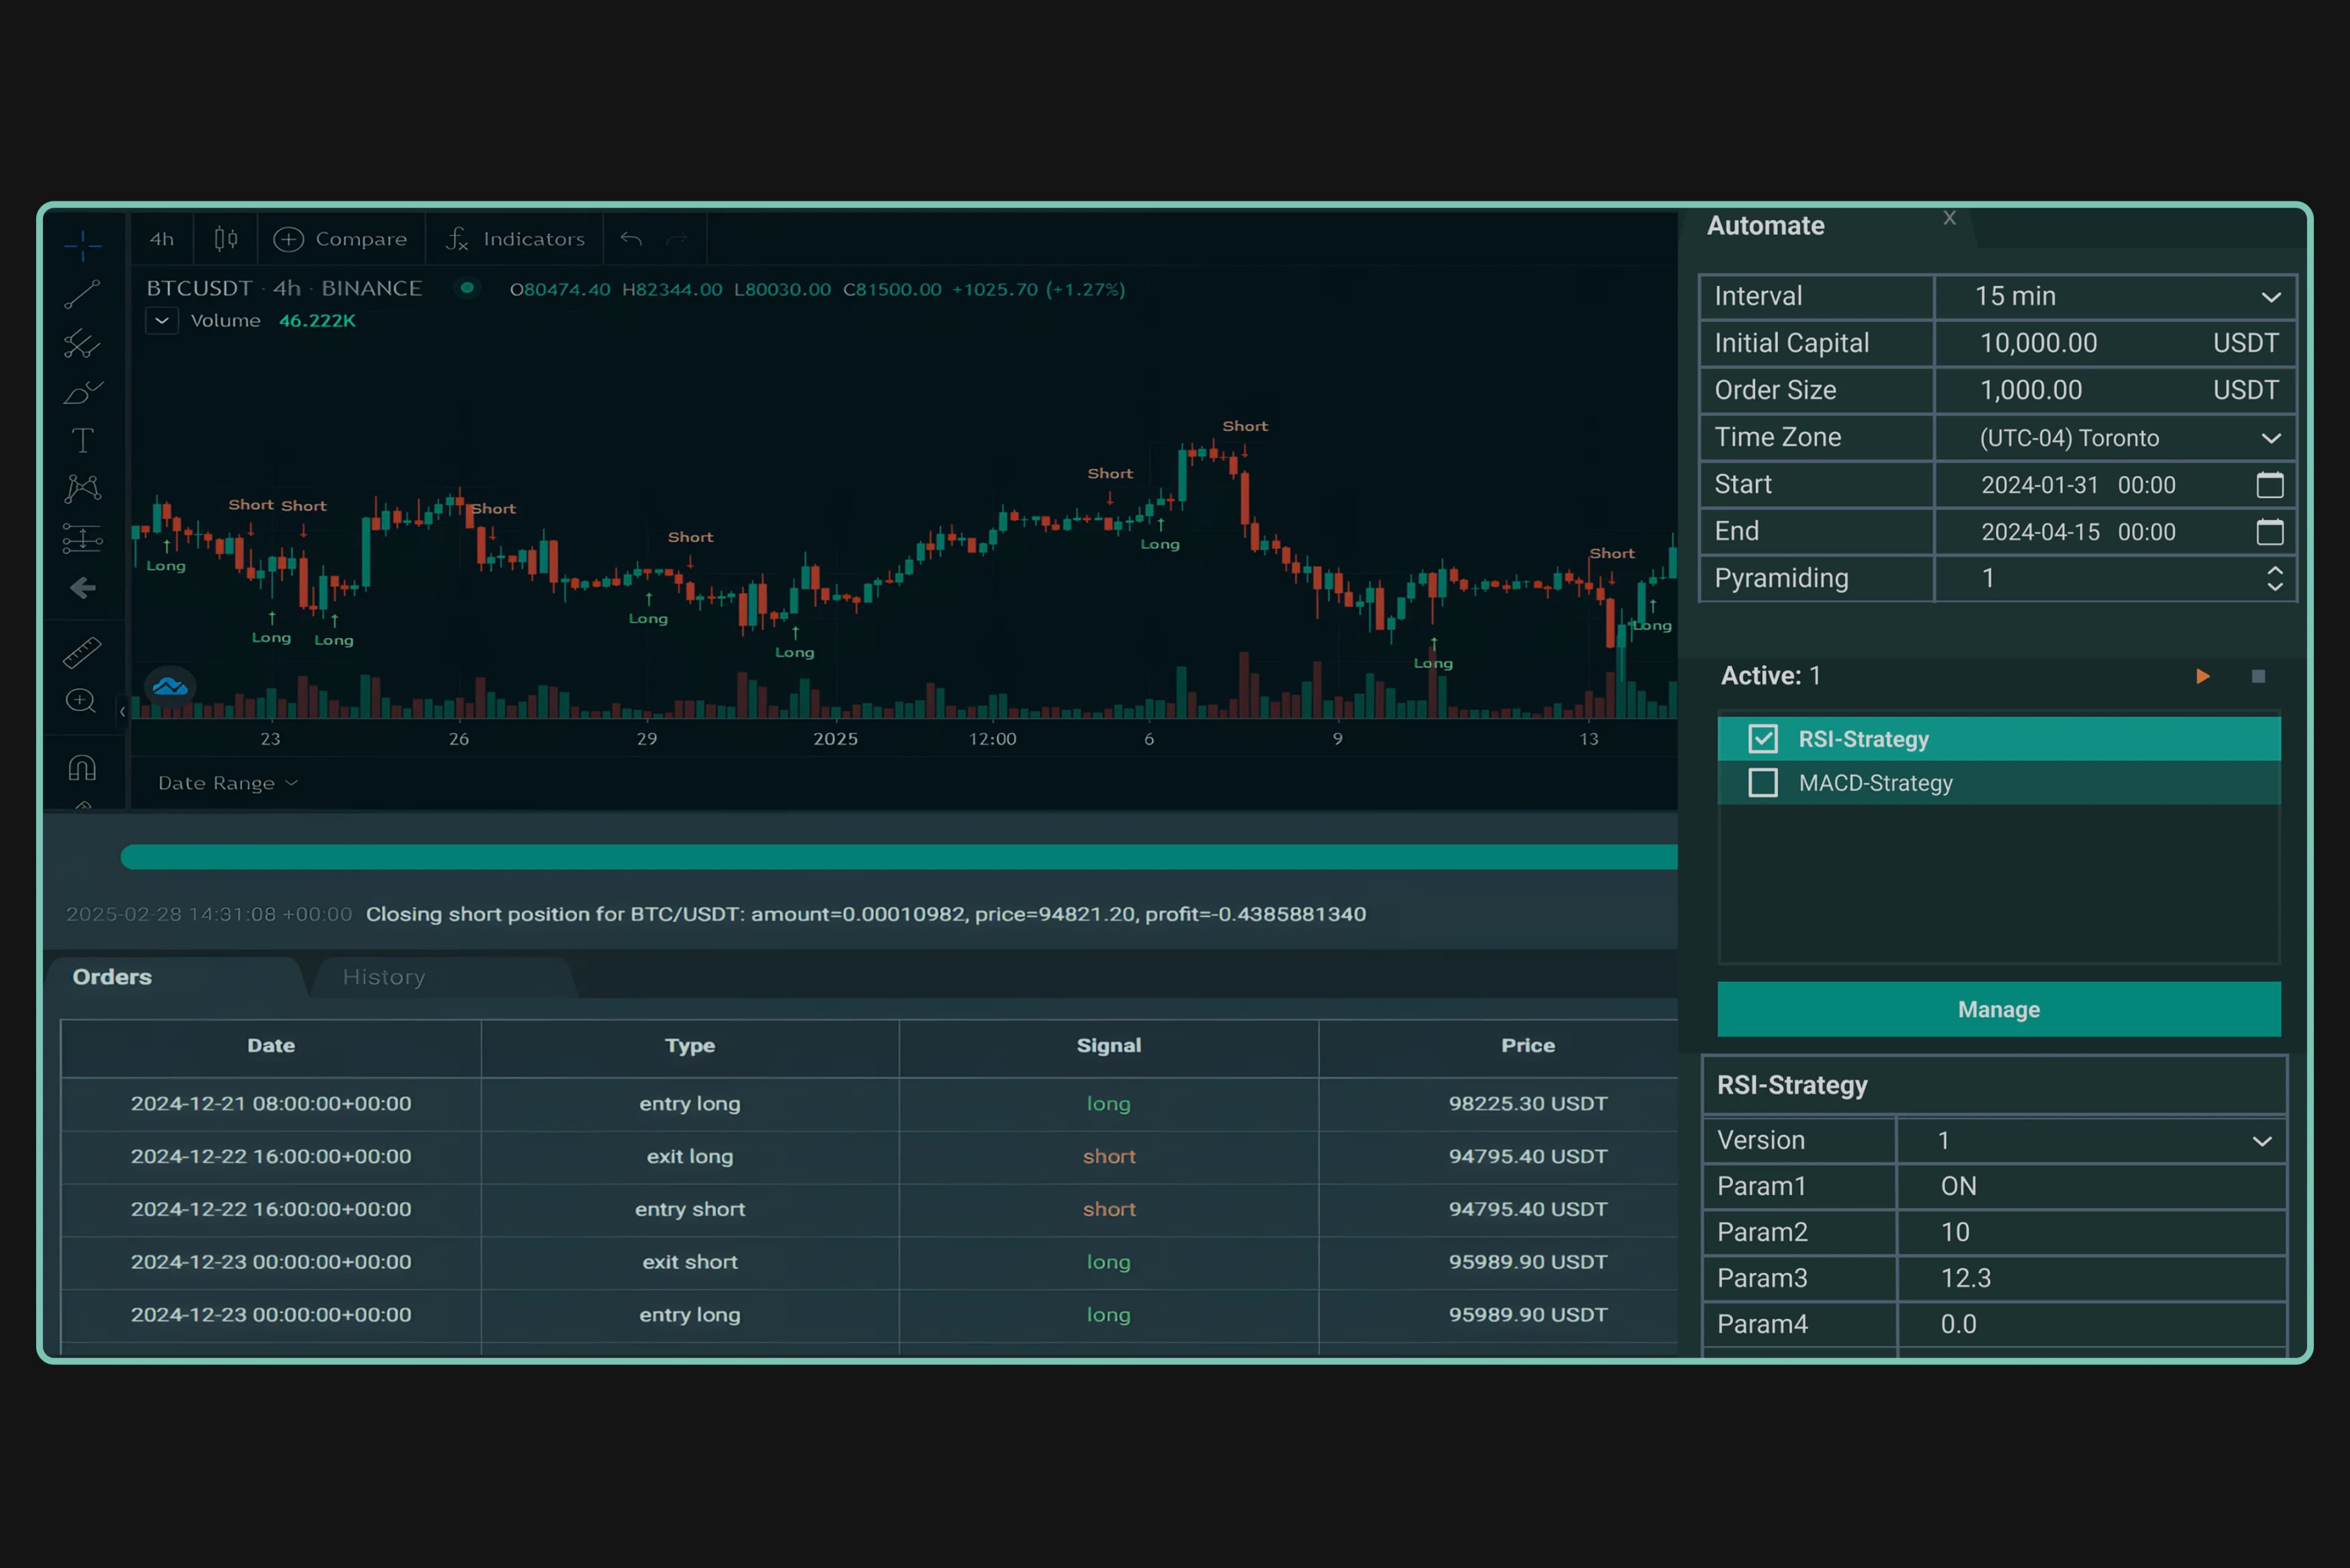Open the chart style candles icon
Viewport: 2350px width, 1568px height.
(x=226, y=239)
